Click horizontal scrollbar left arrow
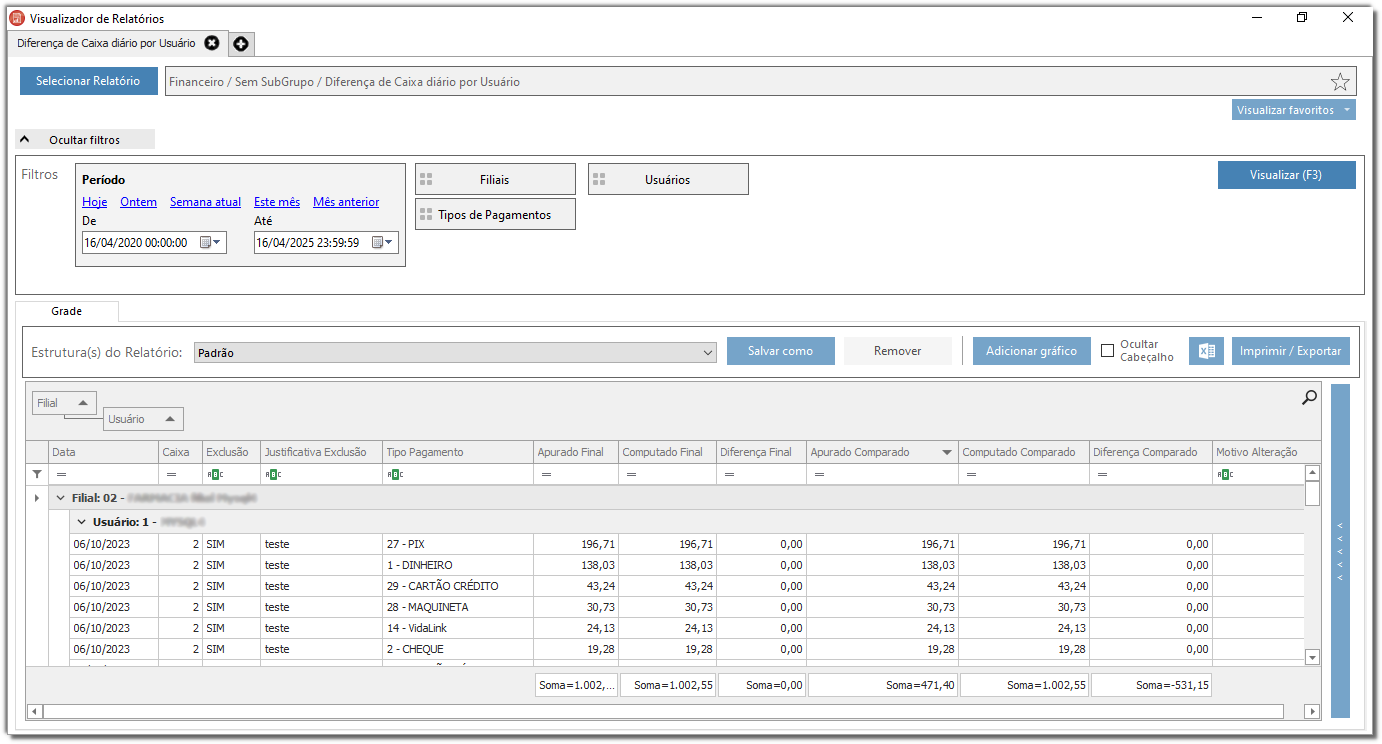The width and height of the screenshot is (1382, 744). click(x=35, y=711)
